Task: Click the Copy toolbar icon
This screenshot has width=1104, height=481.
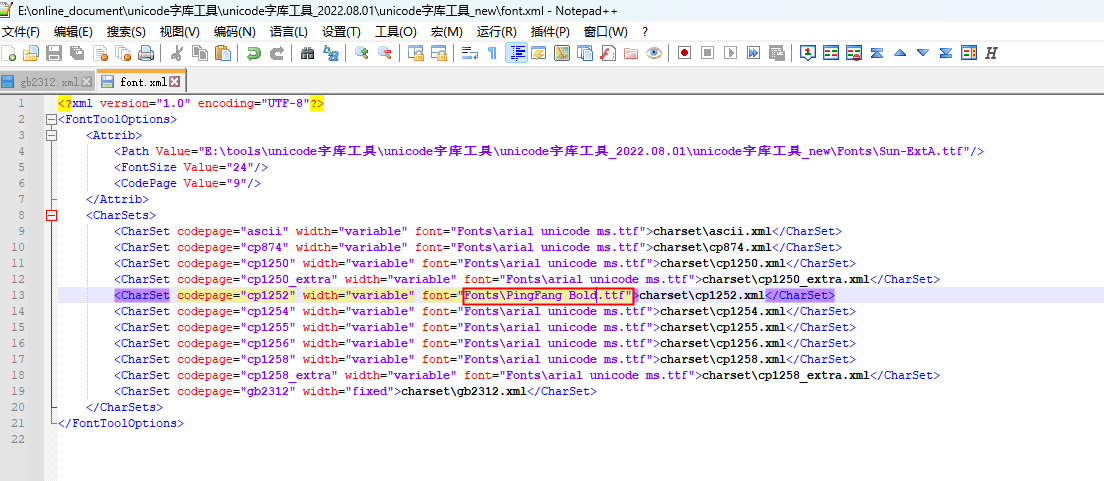Action: (x=200, y=53)
